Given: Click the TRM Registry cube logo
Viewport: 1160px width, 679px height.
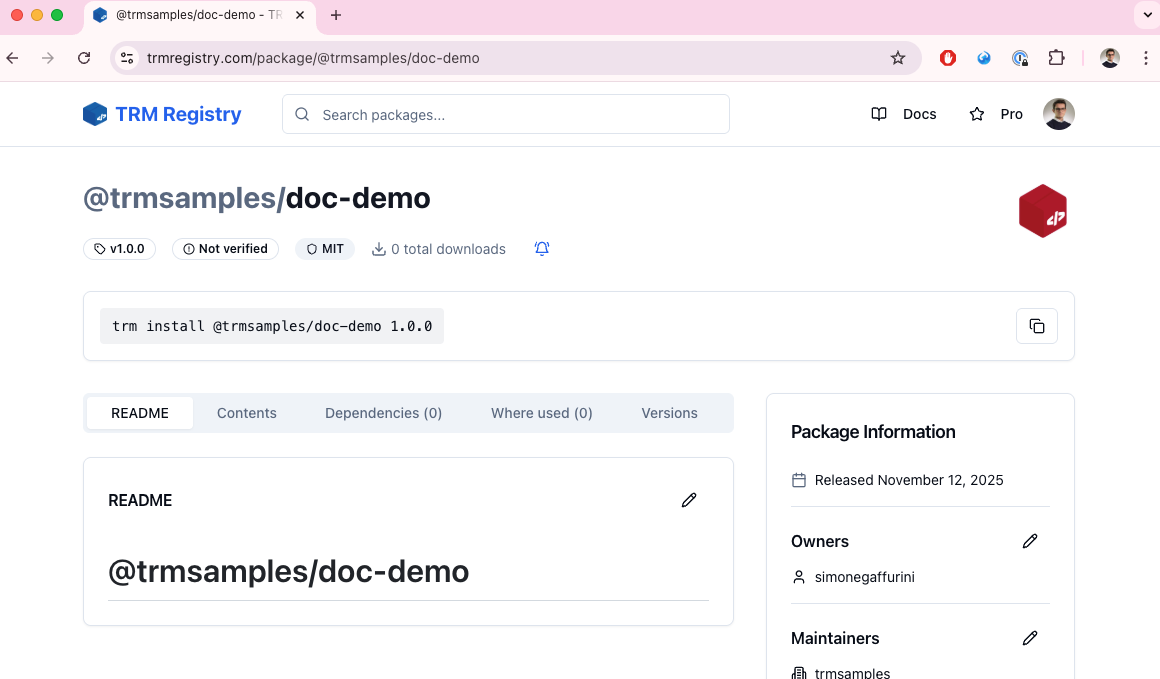Looking at the screenshot, I should pos(95,114).
